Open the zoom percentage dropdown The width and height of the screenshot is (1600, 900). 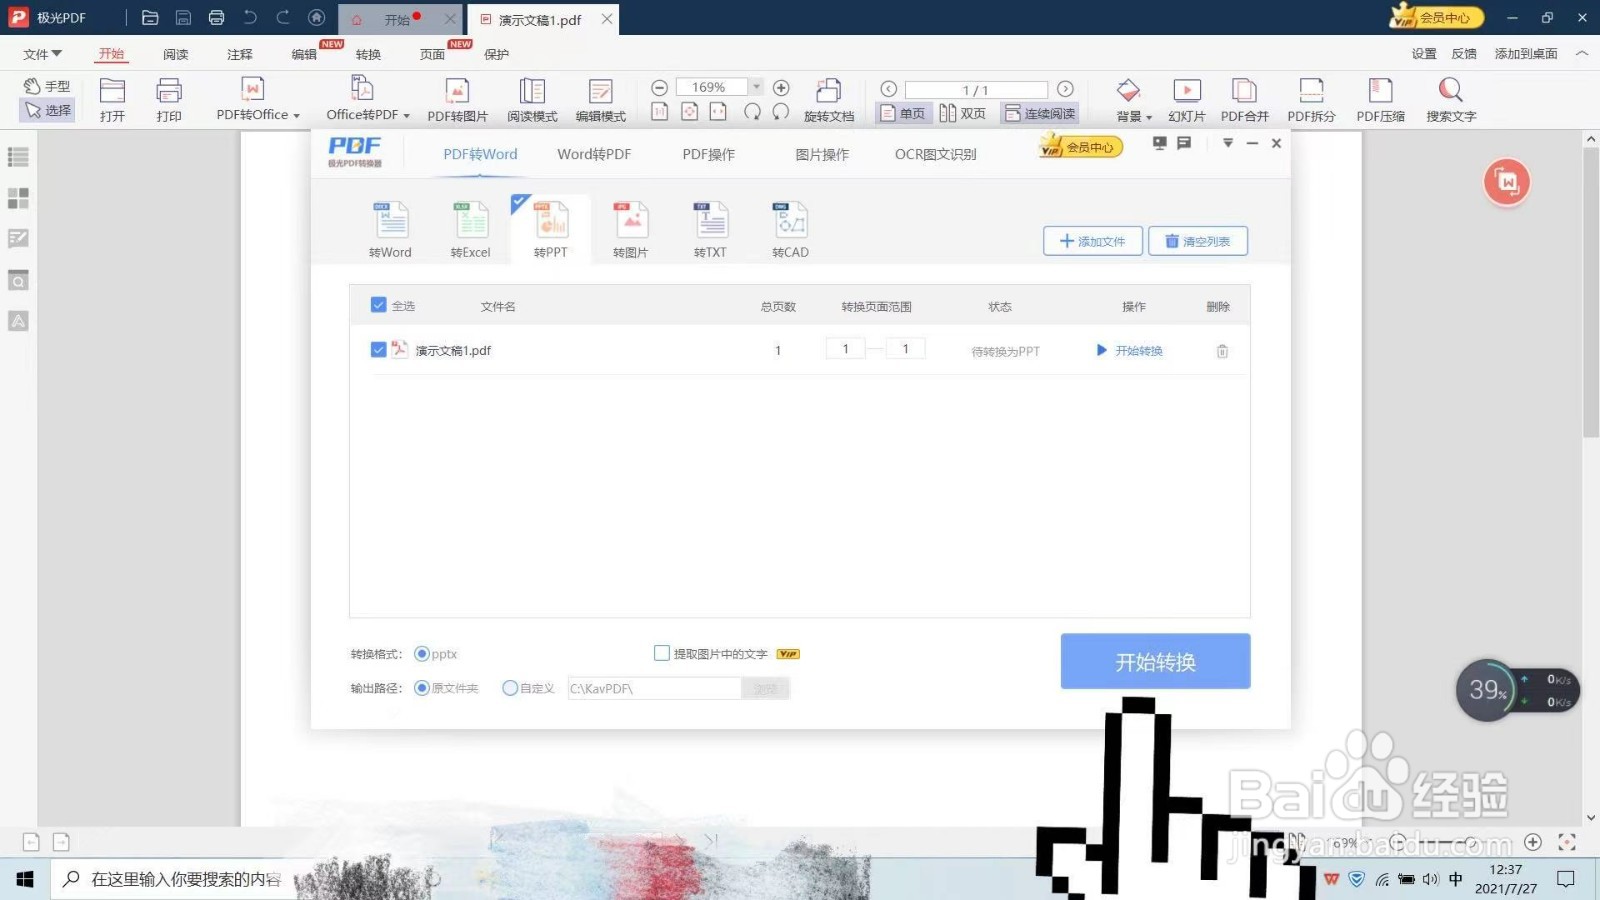click(x=757, y=87)
